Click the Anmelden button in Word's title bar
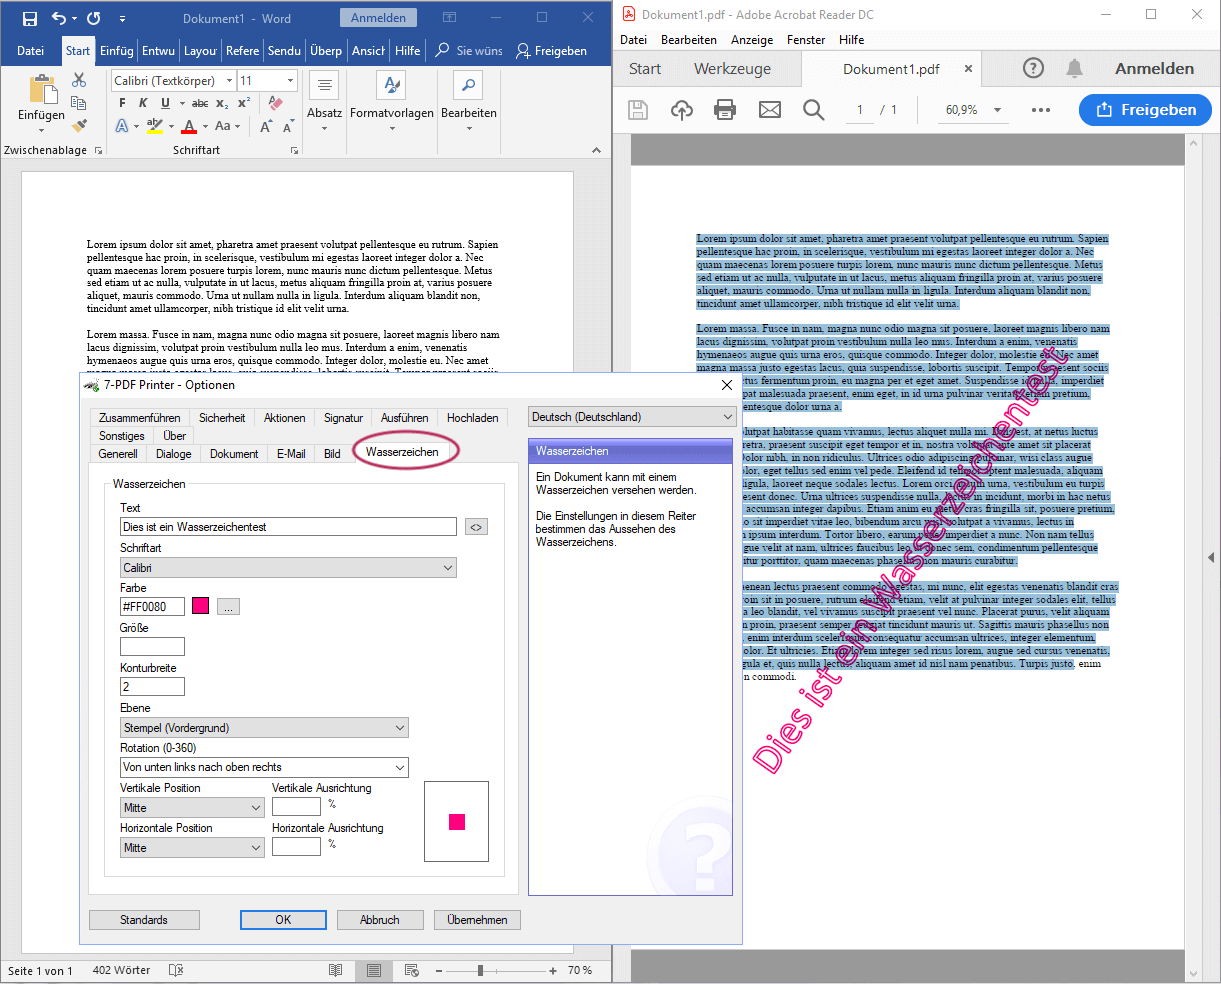 point(378,18)
